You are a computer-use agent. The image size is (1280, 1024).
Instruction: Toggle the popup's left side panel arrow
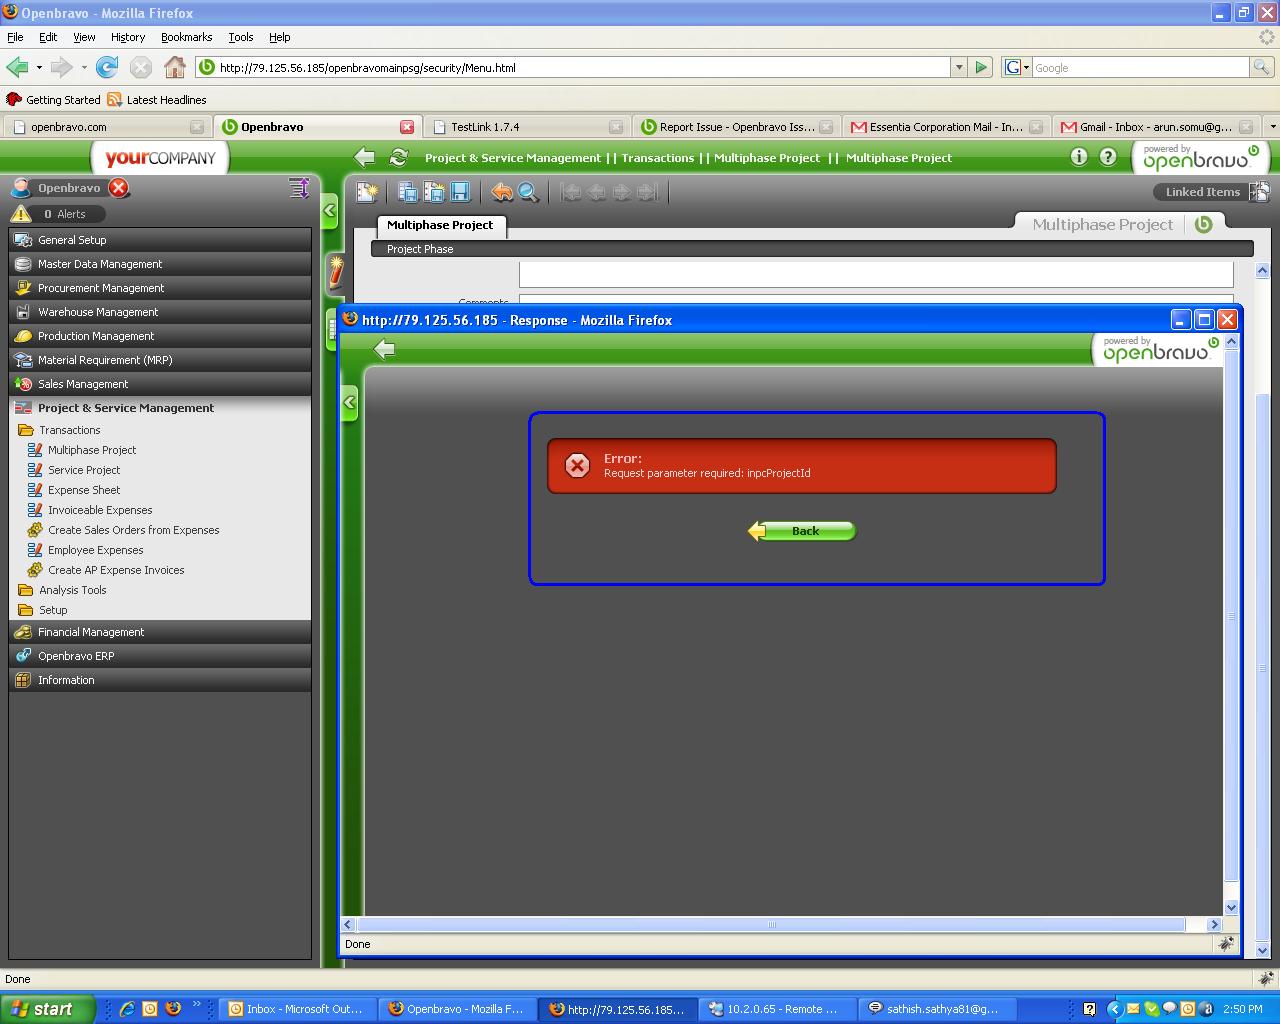tap(349, 403)
